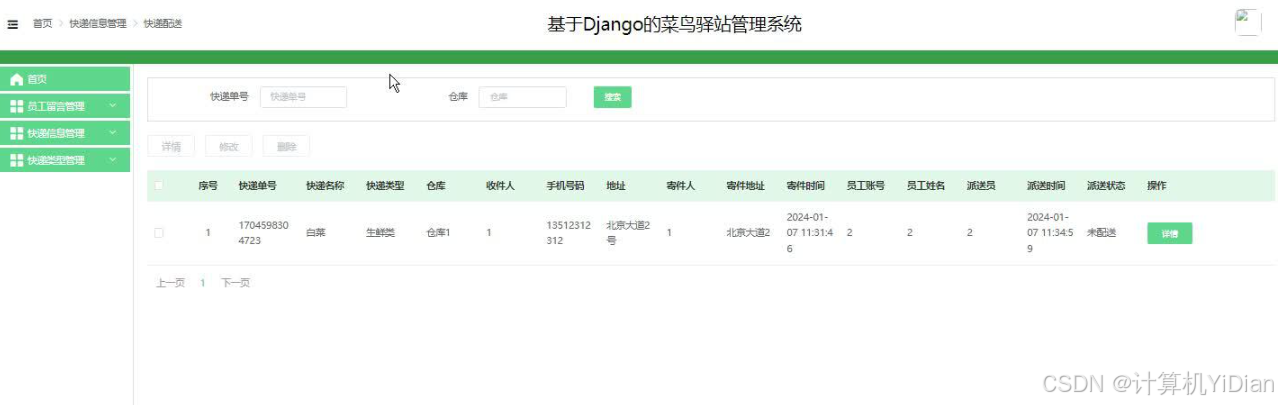Click the 寄件地址 column header
The height and width of the screenshot is (405, 1278).
click(x=746, y=186)
